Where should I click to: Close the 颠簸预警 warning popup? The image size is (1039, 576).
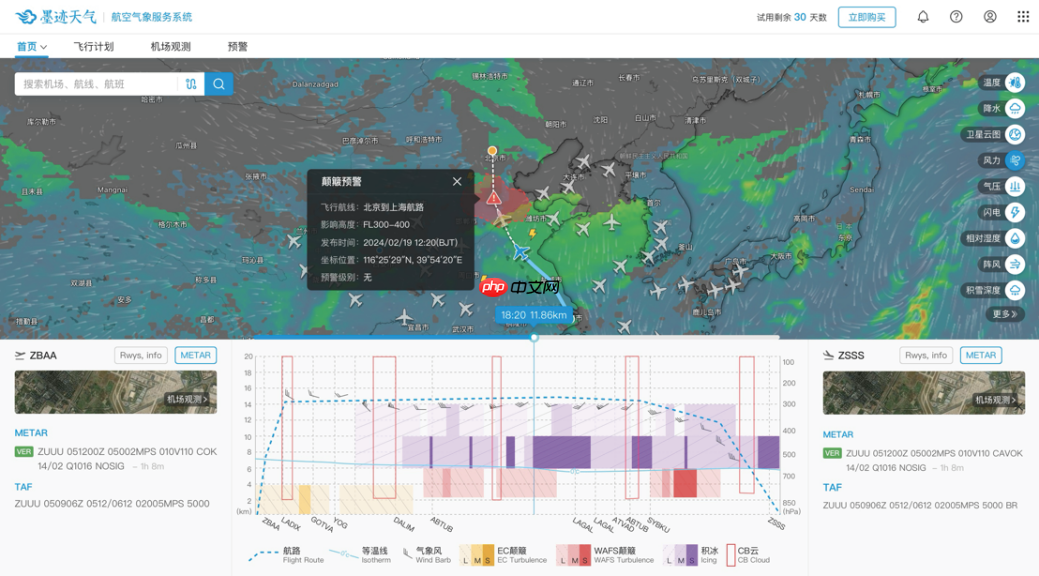[457, 181]
